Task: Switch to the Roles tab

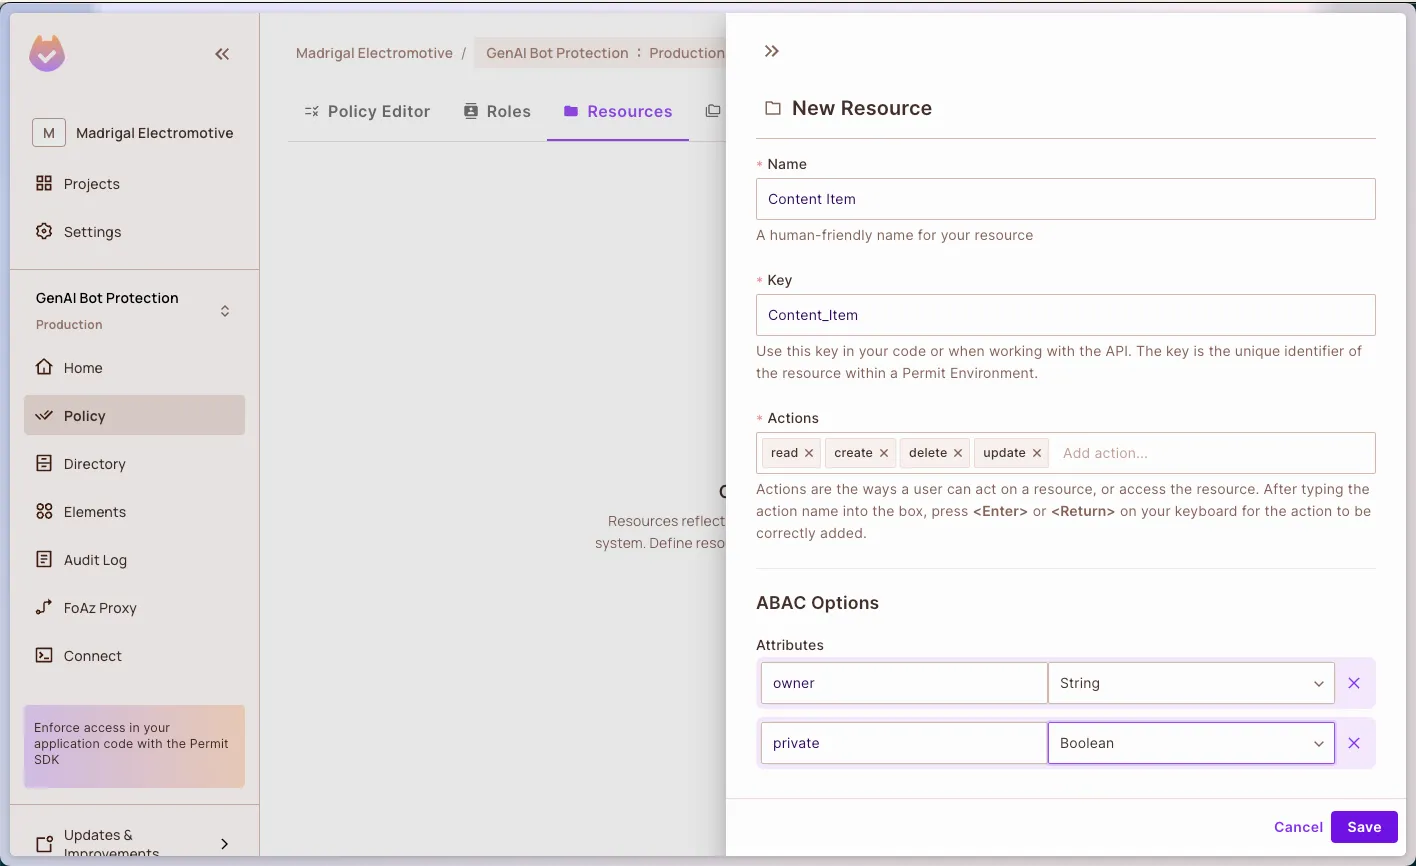Action: click(497, 111)
